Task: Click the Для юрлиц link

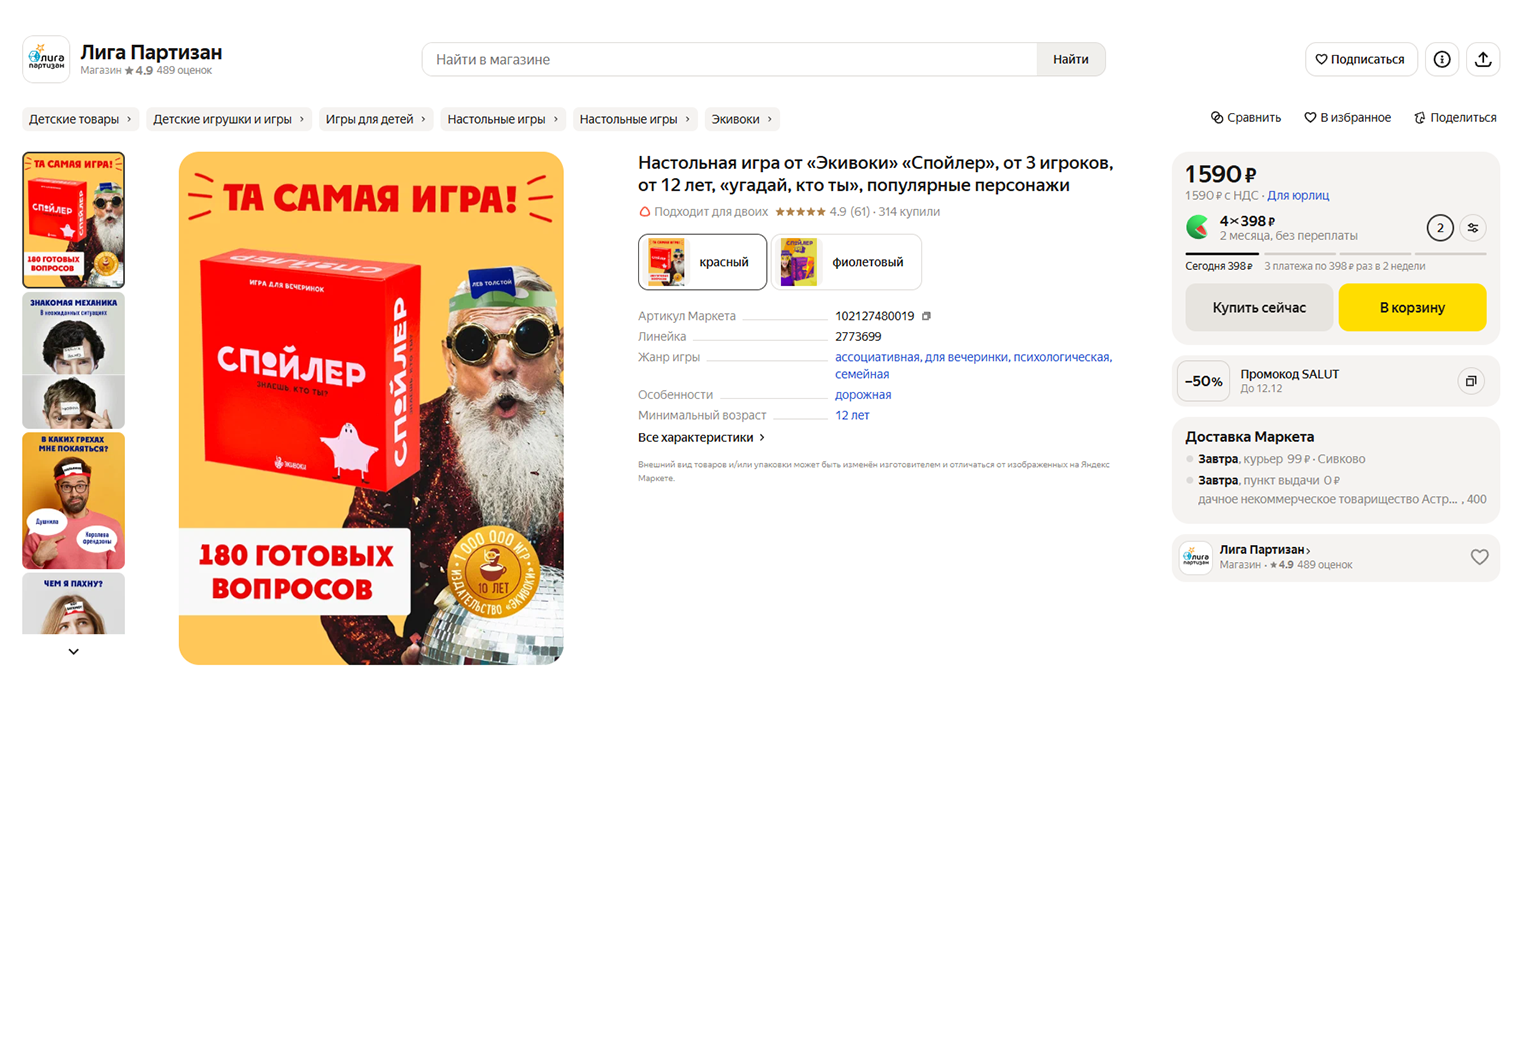Action: click(1298, 196)
